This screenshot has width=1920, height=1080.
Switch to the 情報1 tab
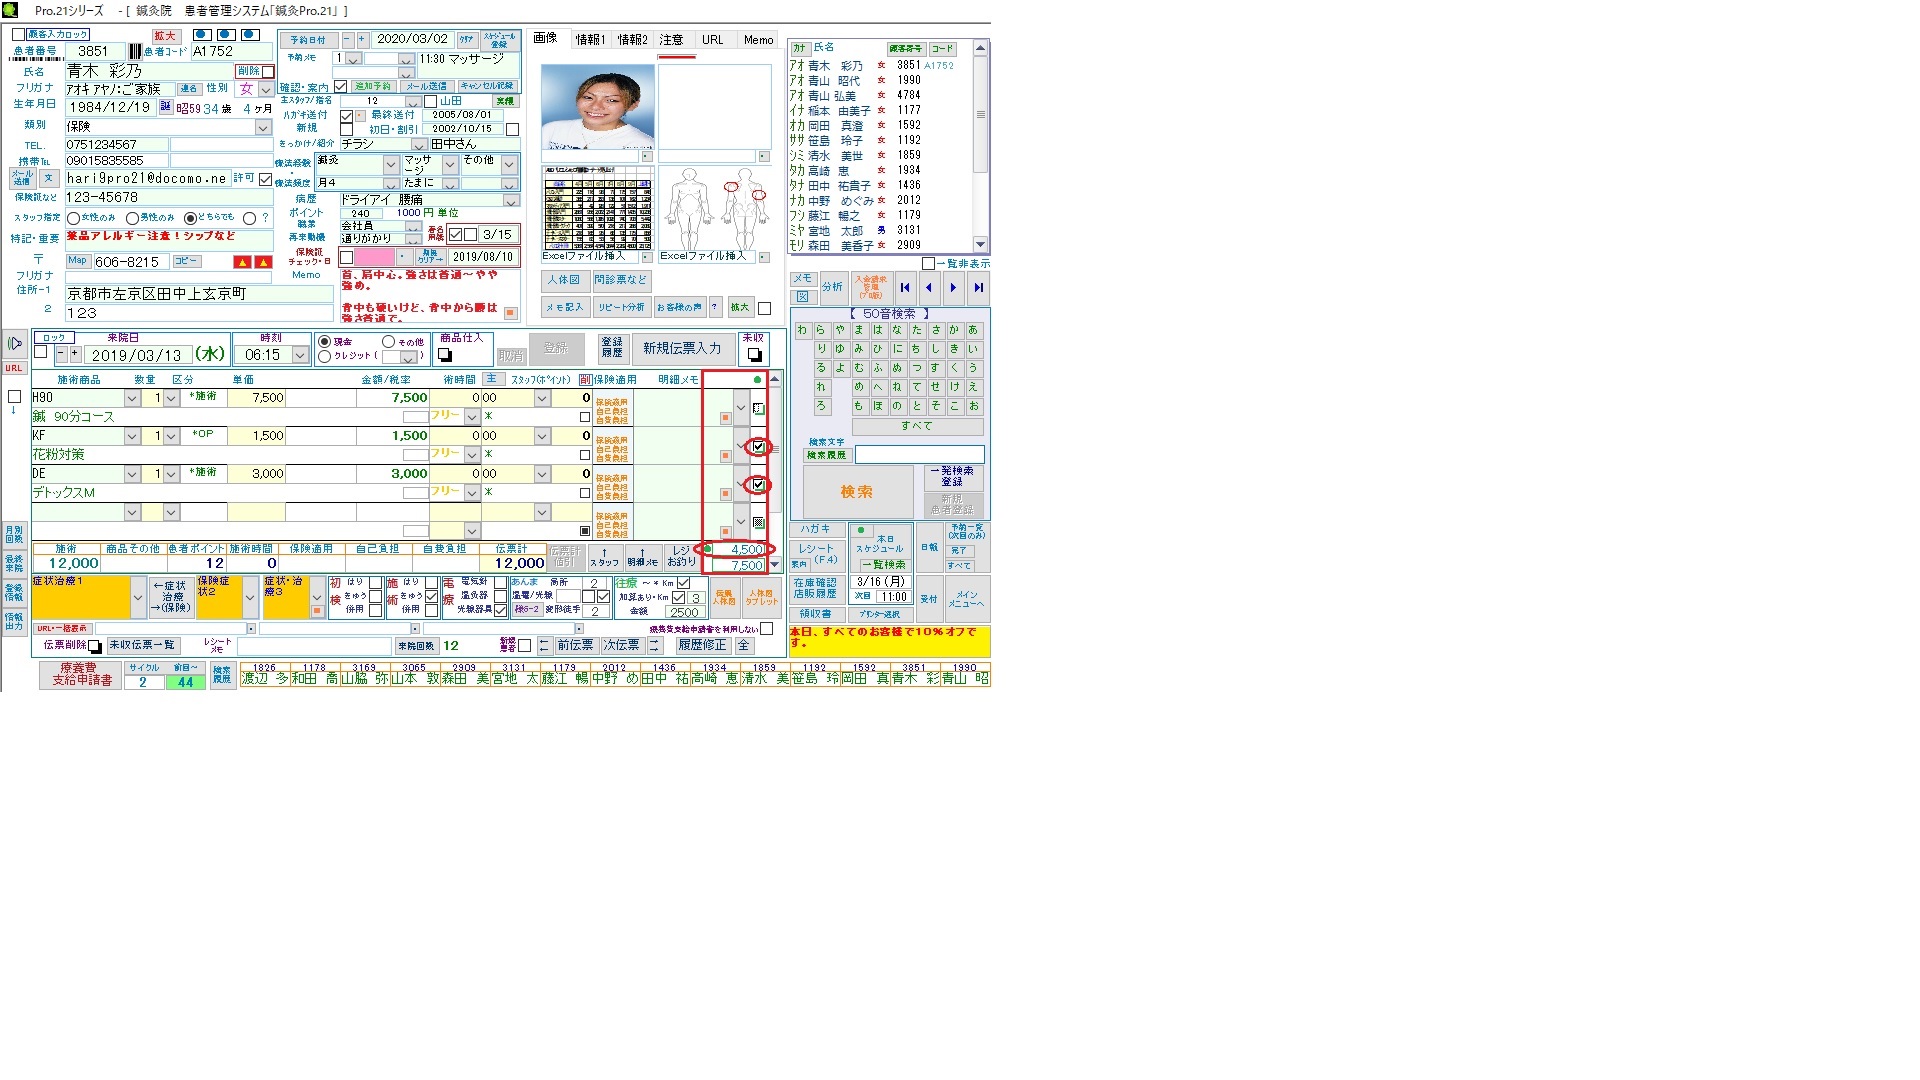(590, 40)
